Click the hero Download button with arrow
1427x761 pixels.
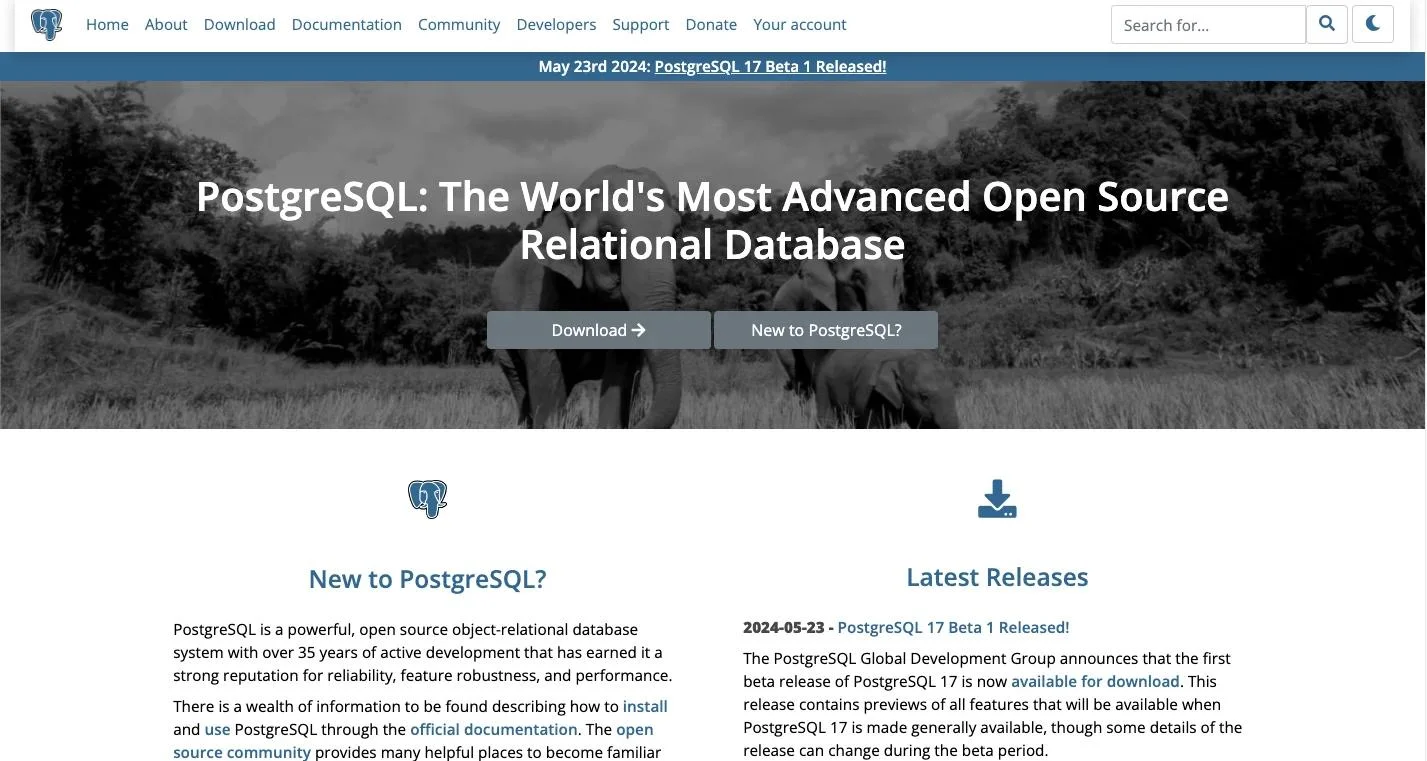coord(598,330)
